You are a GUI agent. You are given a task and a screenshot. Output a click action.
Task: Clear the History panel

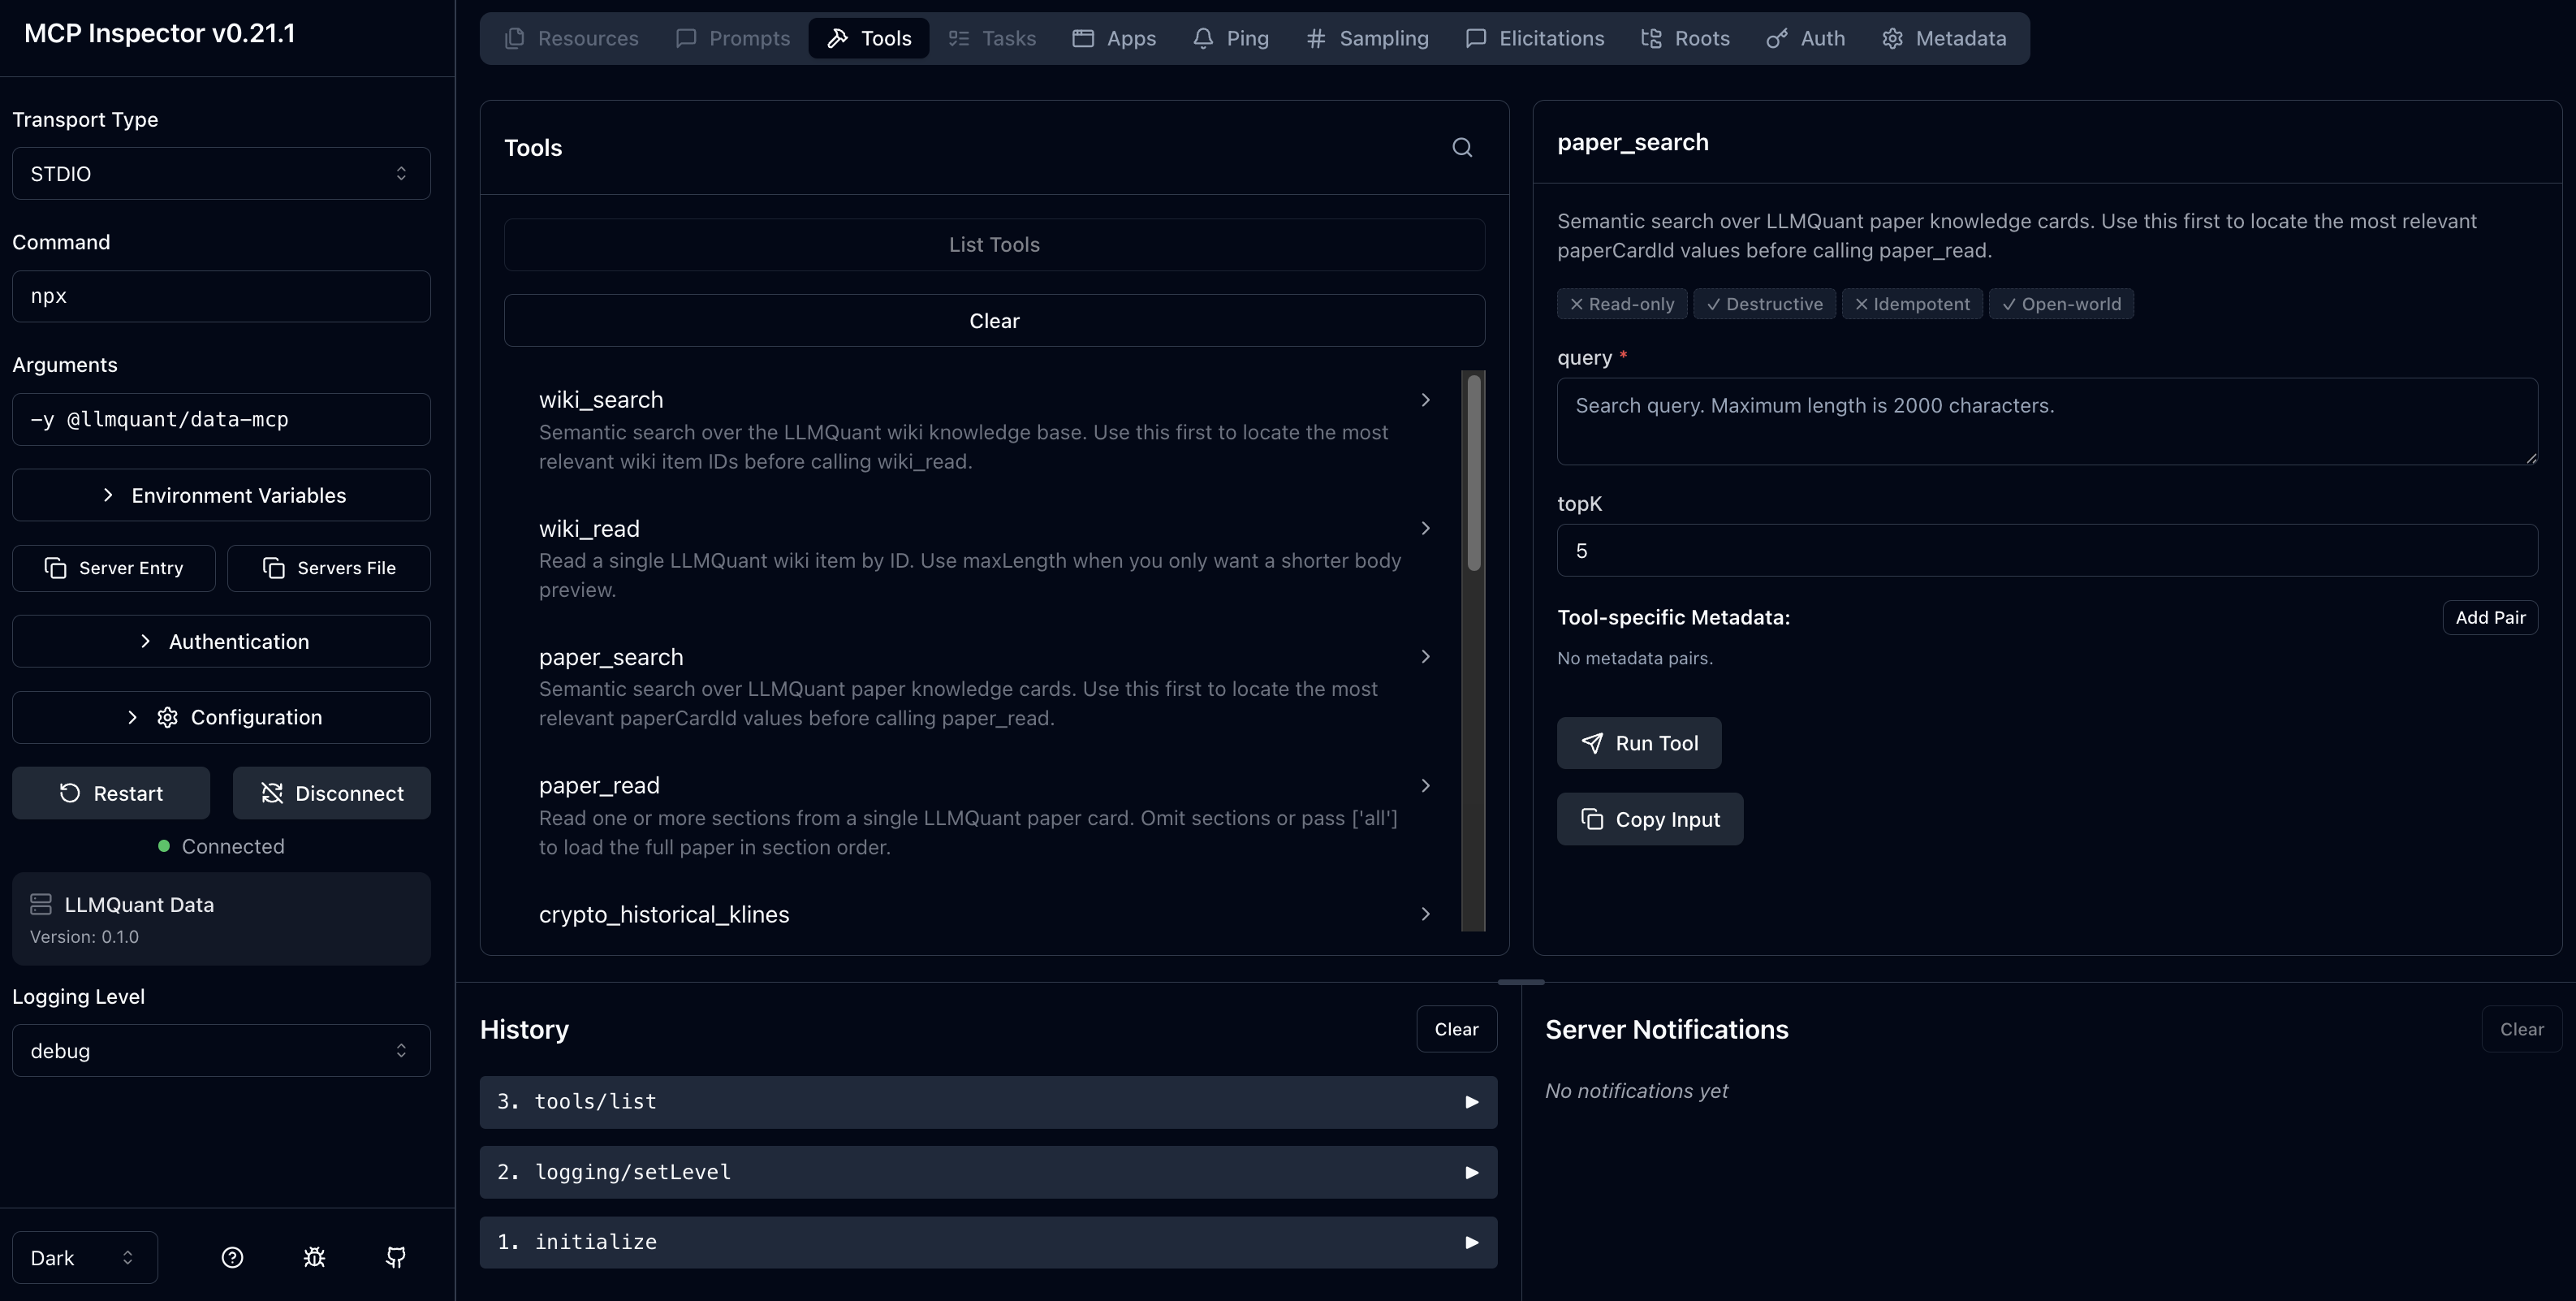[x=1456, y=1029]
